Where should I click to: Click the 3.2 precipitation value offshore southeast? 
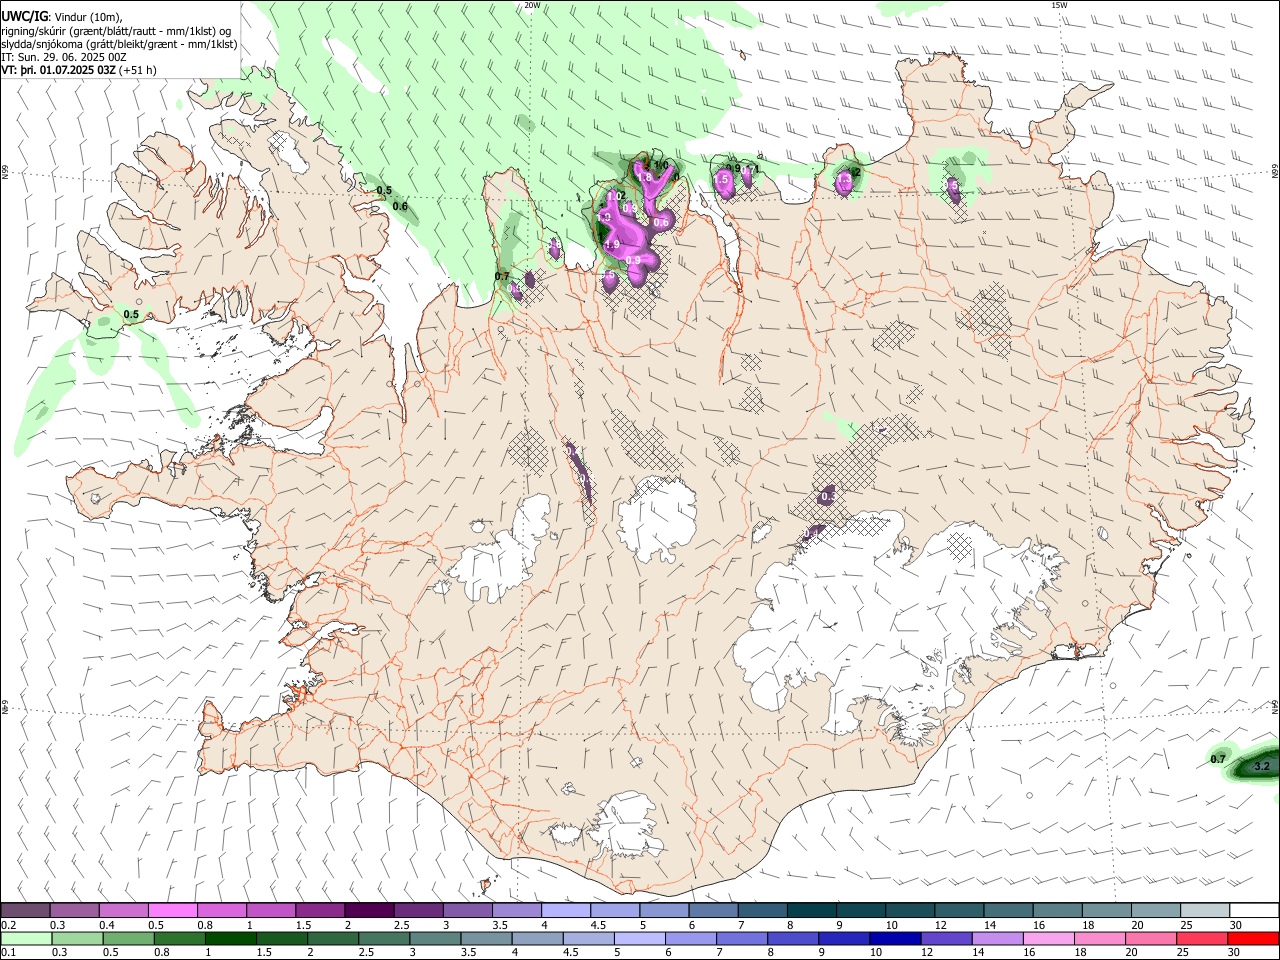tap(1261, 767)
